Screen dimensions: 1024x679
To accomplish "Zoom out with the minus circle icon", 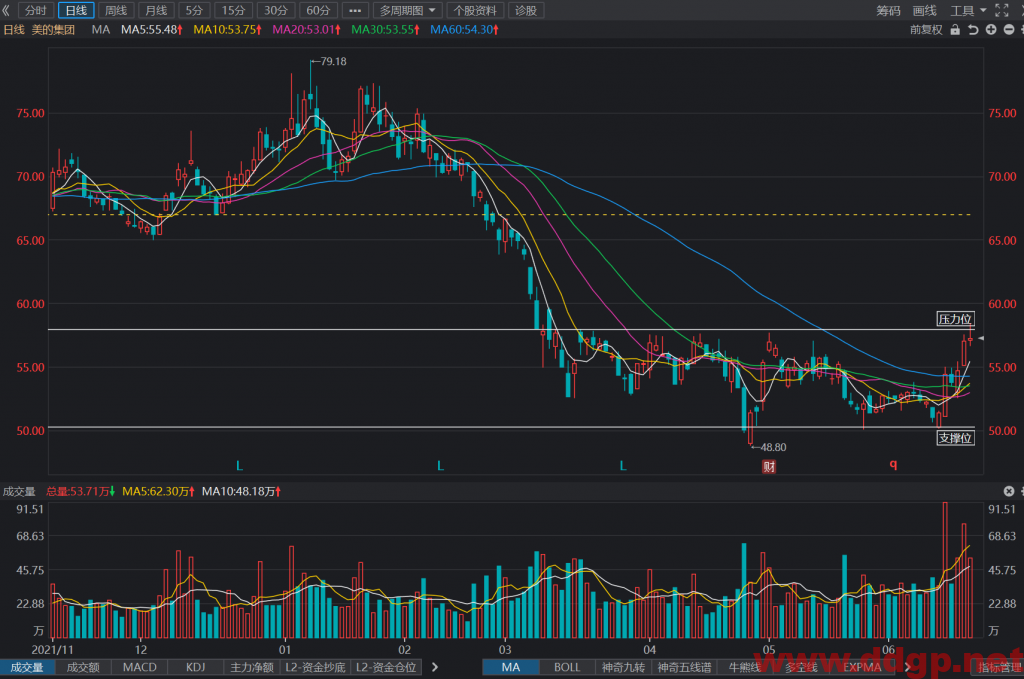I will tap(1008, 29).
